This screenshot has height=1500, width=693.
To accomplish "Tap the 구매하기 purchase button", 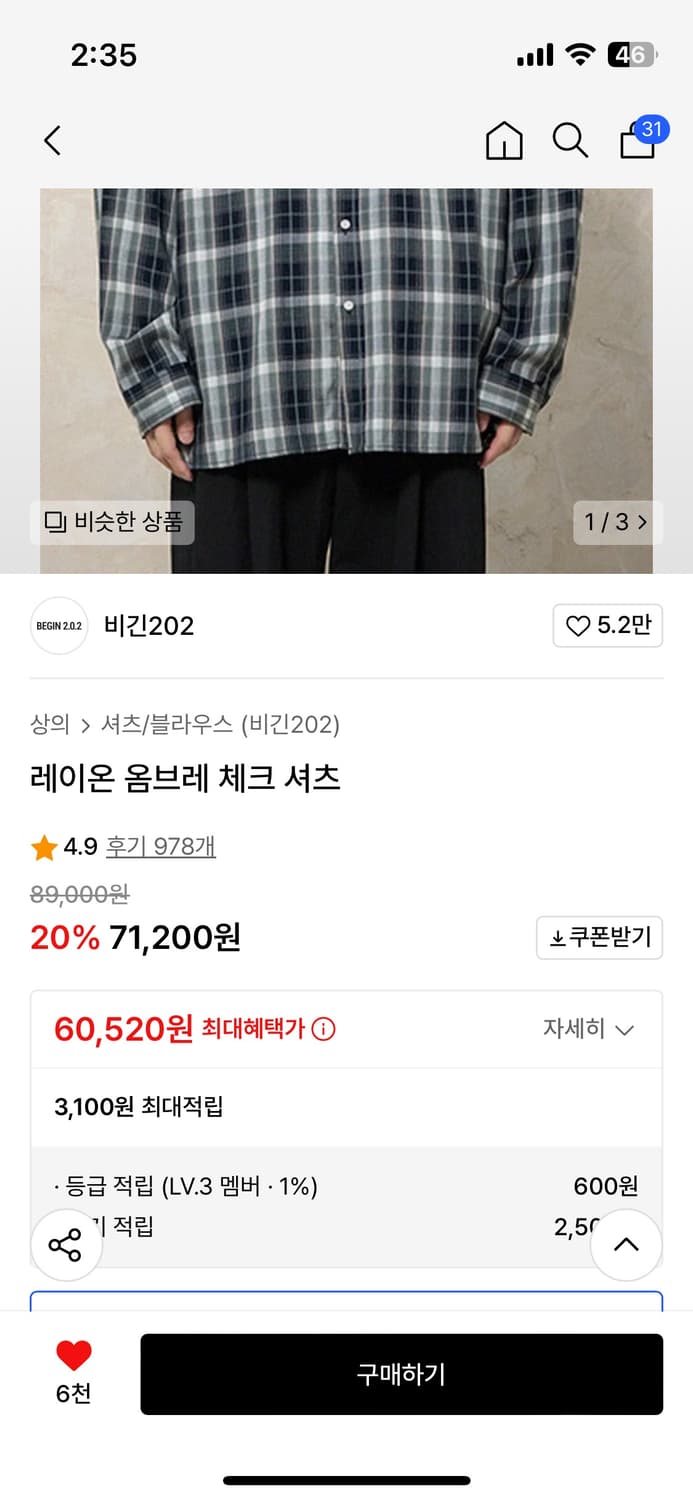I will [x=402, y=1374].
